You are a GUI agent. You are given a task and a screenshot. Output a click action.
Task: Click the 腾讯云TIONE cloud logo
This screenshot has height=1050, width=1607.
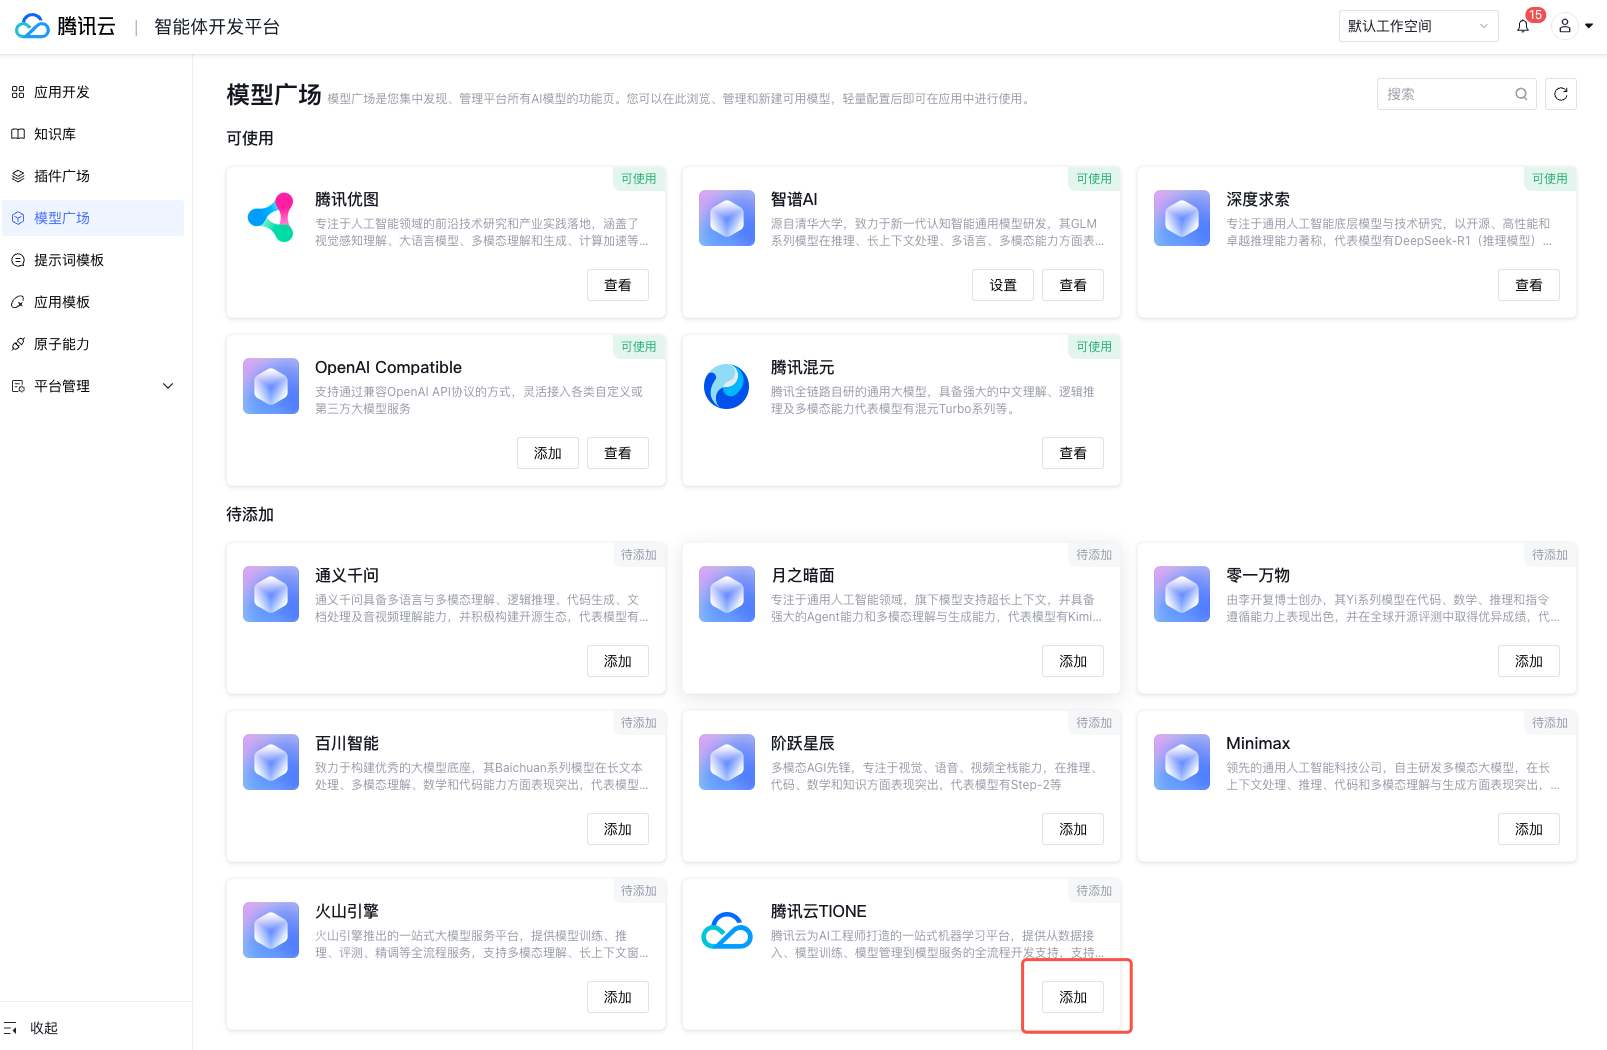point(727,930)
